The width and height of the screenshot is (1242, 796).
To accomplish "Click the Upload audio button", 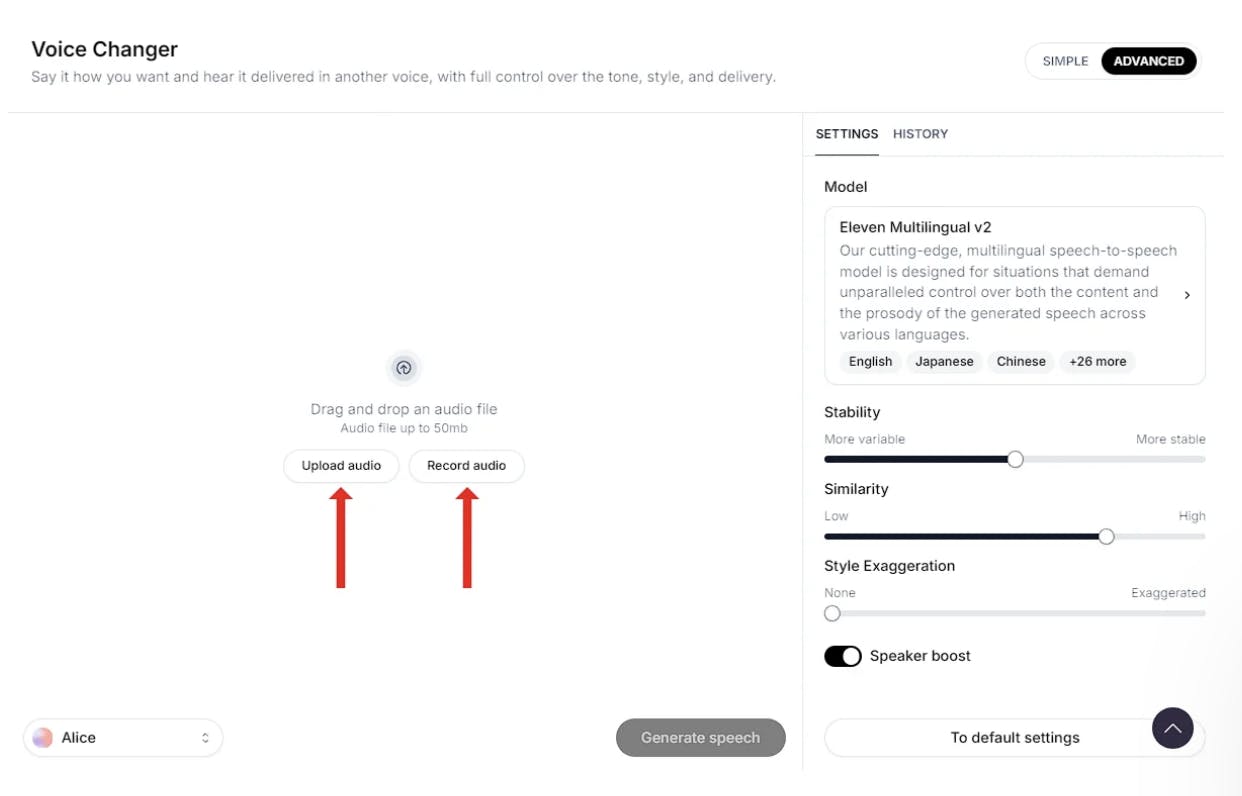I will coord(341,466).
